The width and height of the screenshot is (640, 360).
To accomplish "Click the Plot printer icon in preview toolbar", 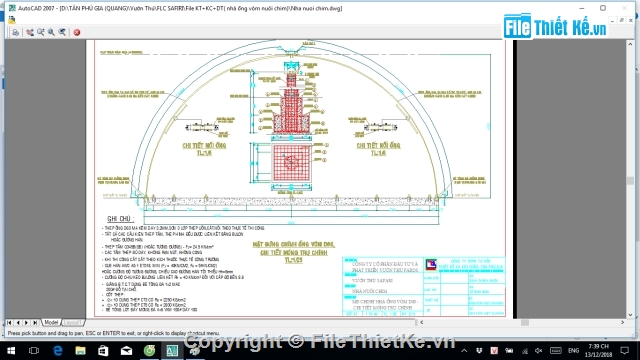I will pos(16,32).
